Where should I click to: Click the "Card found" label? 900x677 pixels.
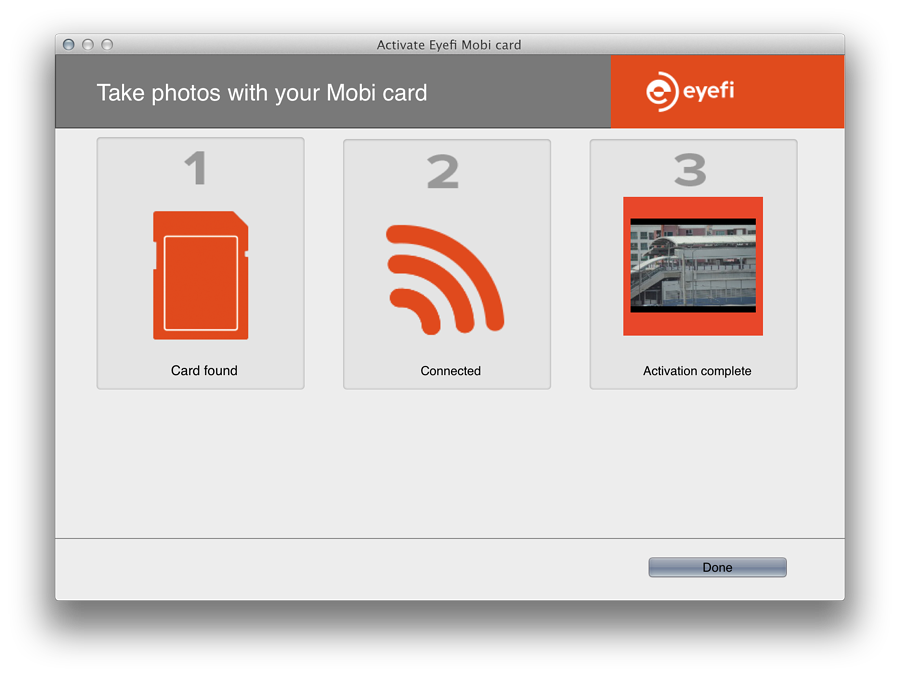click(204, 370)
